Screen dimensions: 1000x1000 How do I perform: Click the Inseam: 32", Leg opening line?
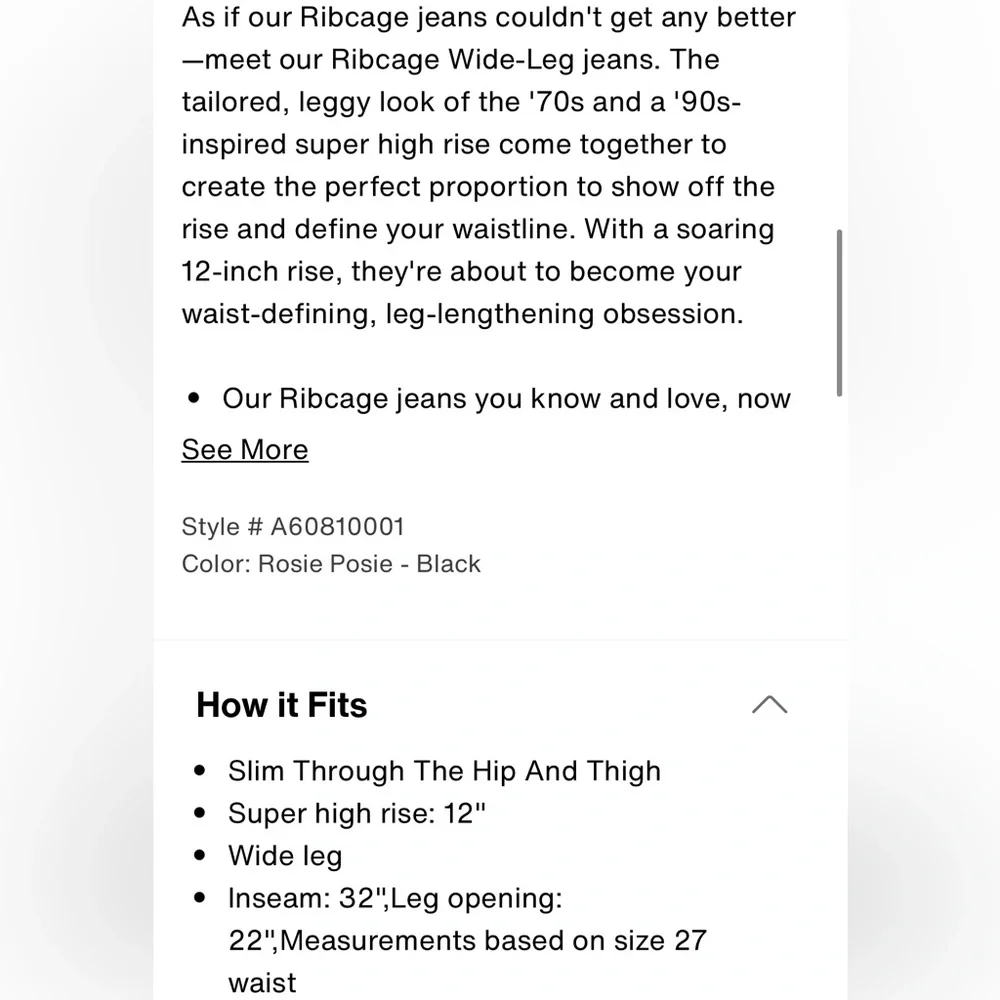(395, 898)
